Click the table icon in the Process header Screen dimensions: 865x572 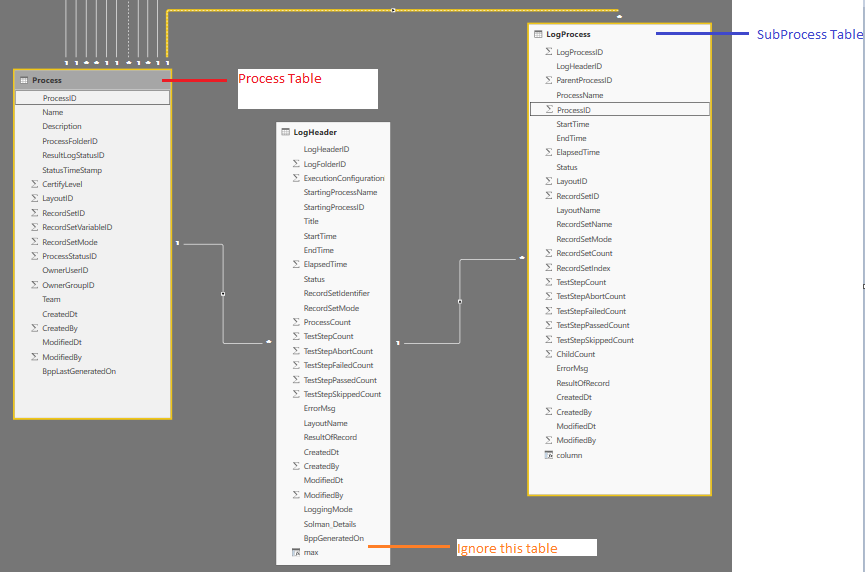24,81
